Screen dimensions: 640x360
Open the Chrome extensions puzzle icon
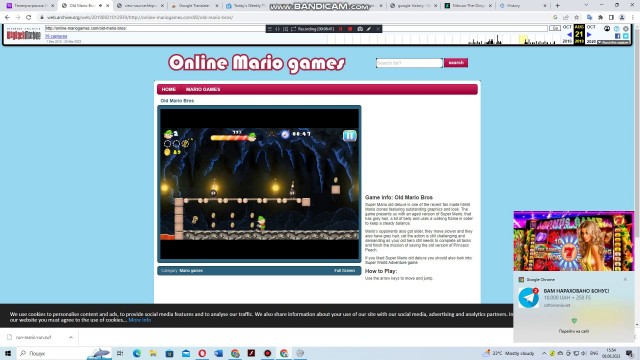(x=600, y=18)
